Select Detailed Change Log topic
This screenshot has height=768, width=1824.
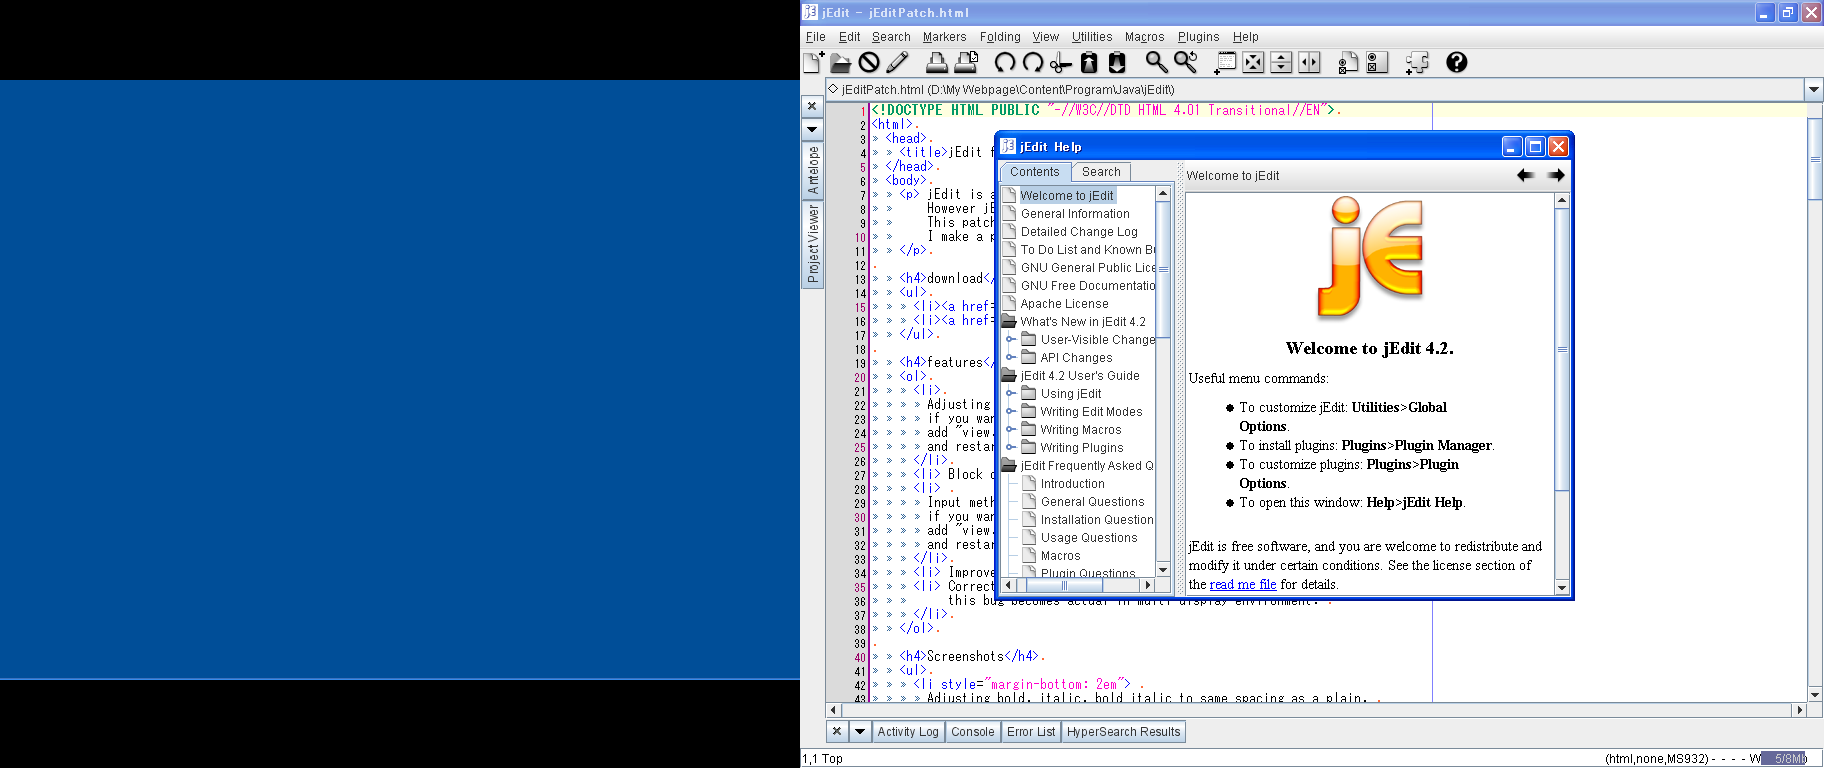(x=1079, y=232)
